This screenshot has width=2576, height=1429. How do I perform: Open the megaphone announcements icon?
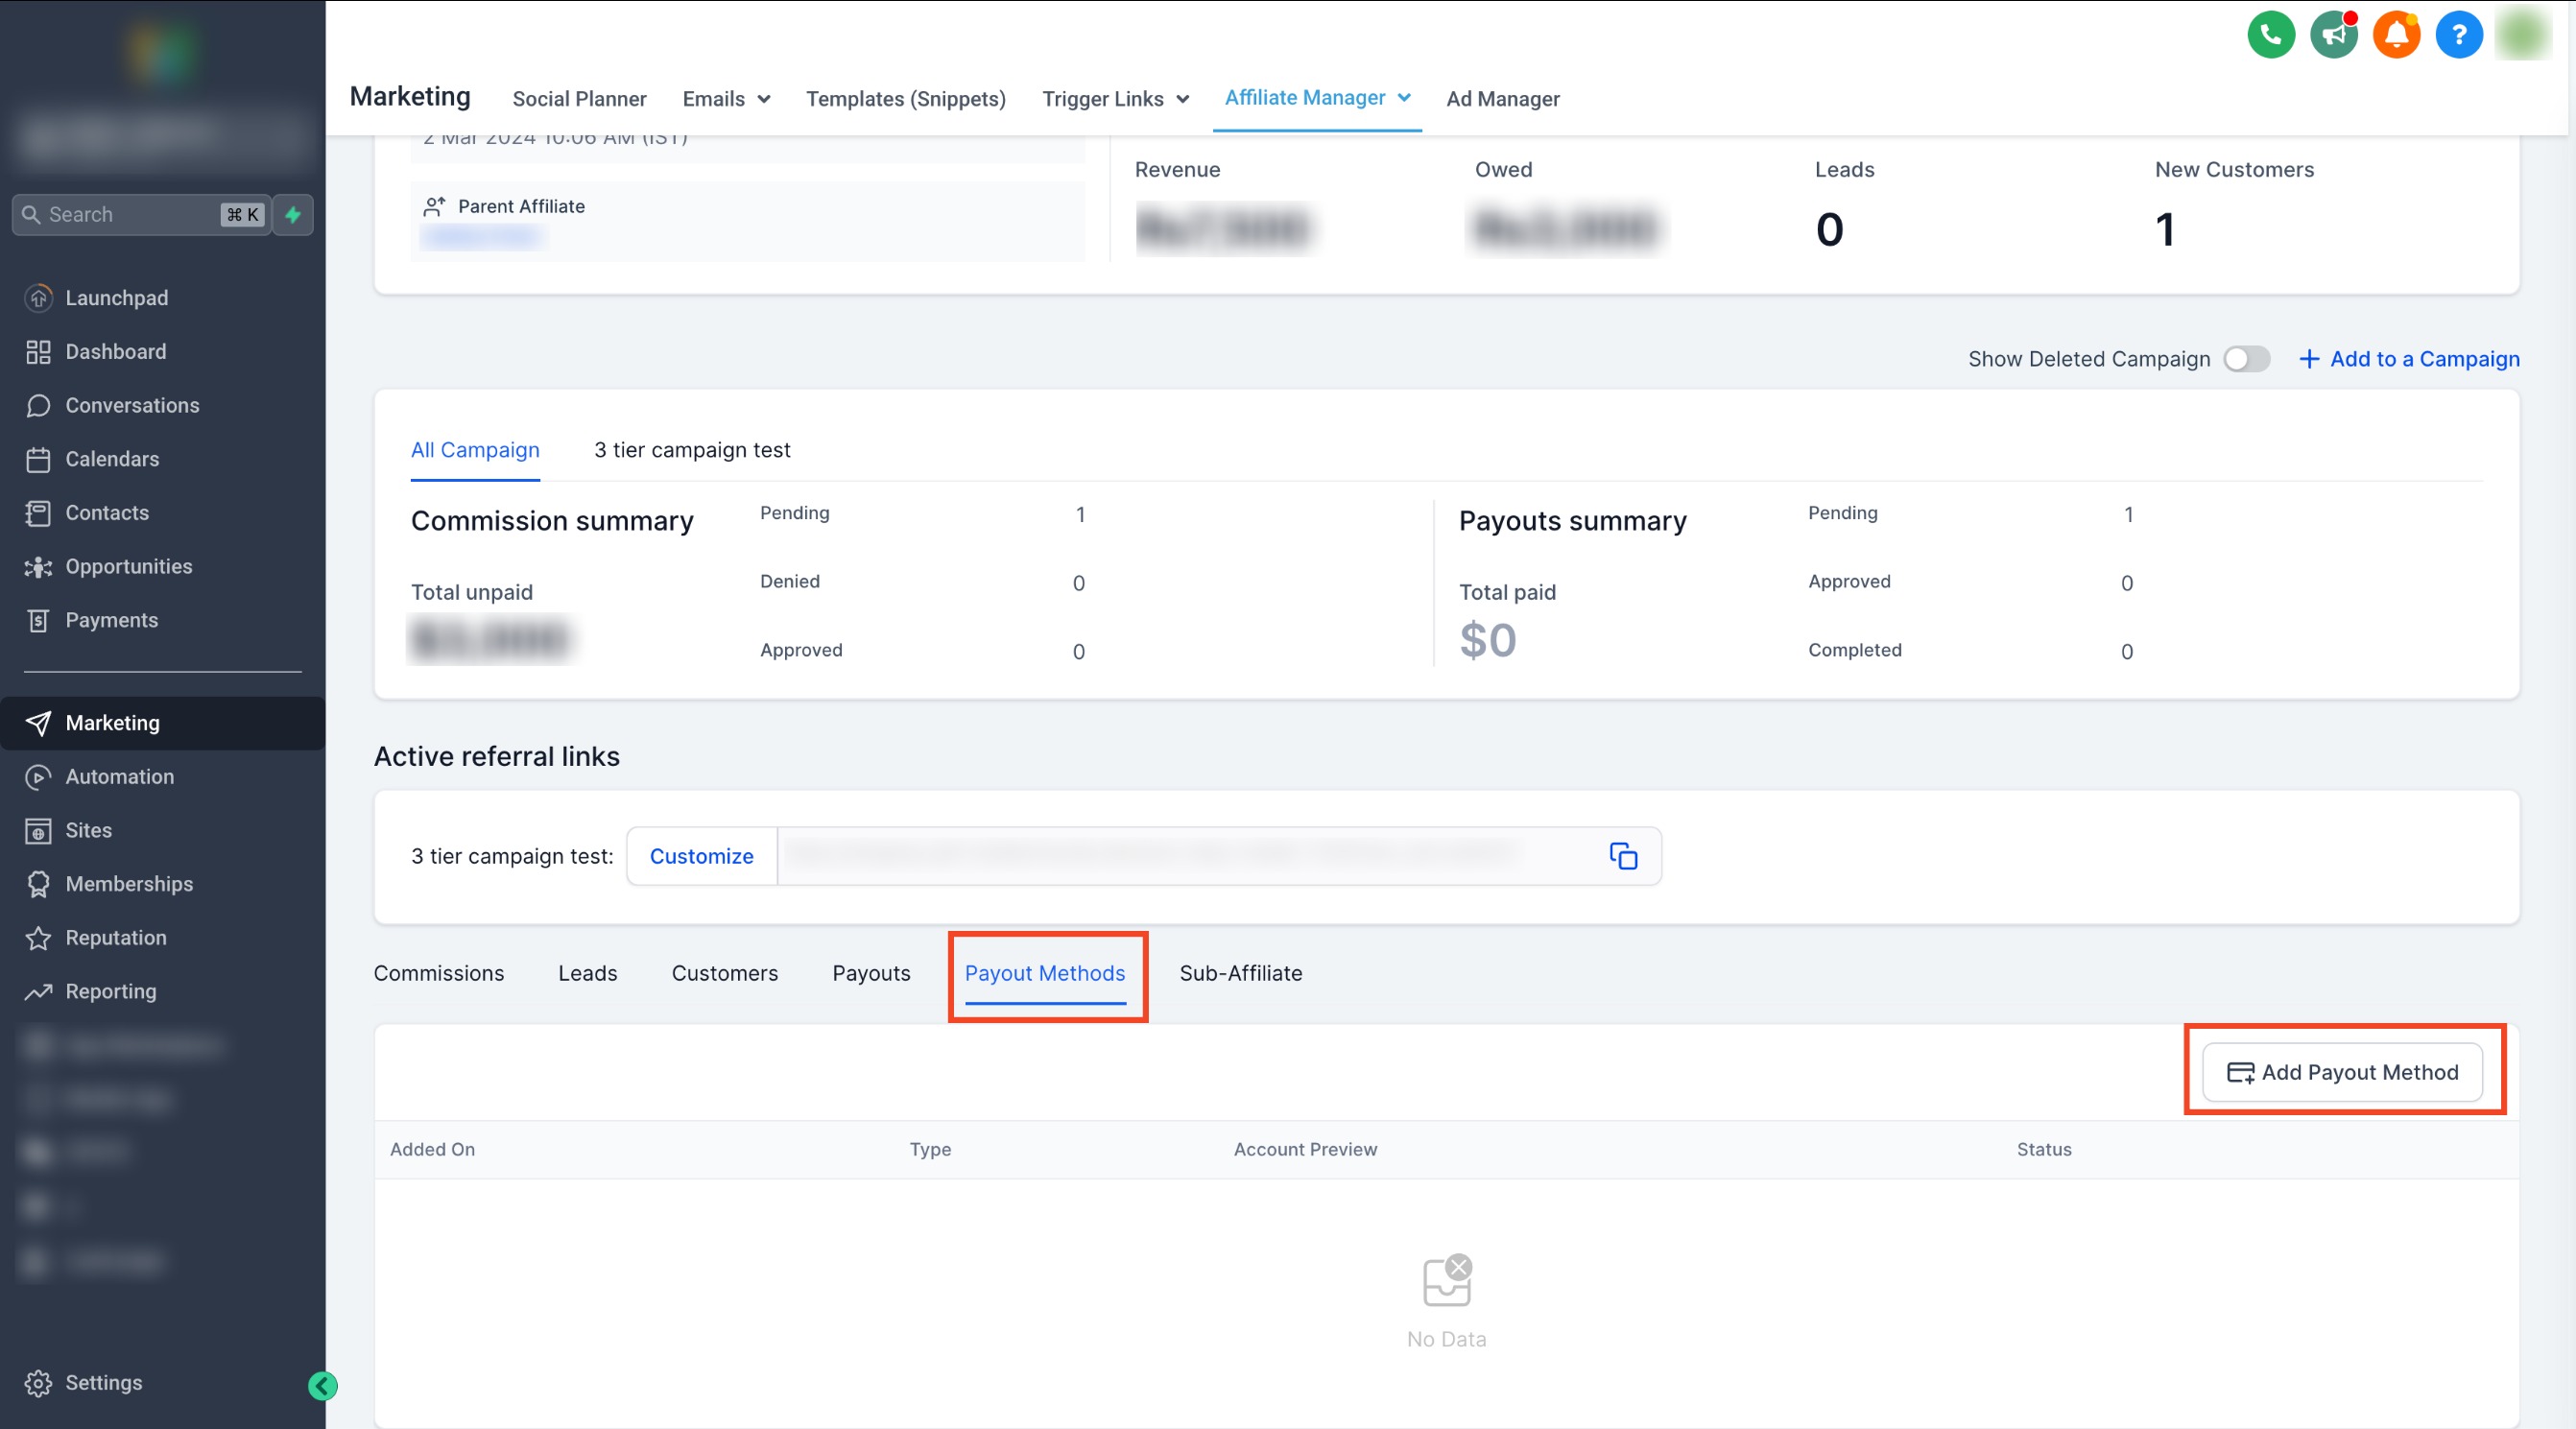[x=2333, y=35]
